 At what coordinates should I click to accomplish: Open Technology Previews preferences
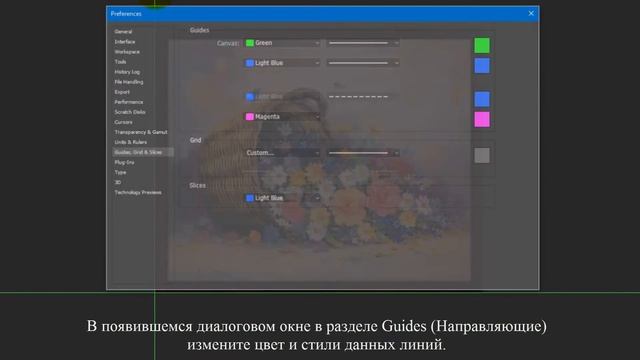tap(138, 192)
